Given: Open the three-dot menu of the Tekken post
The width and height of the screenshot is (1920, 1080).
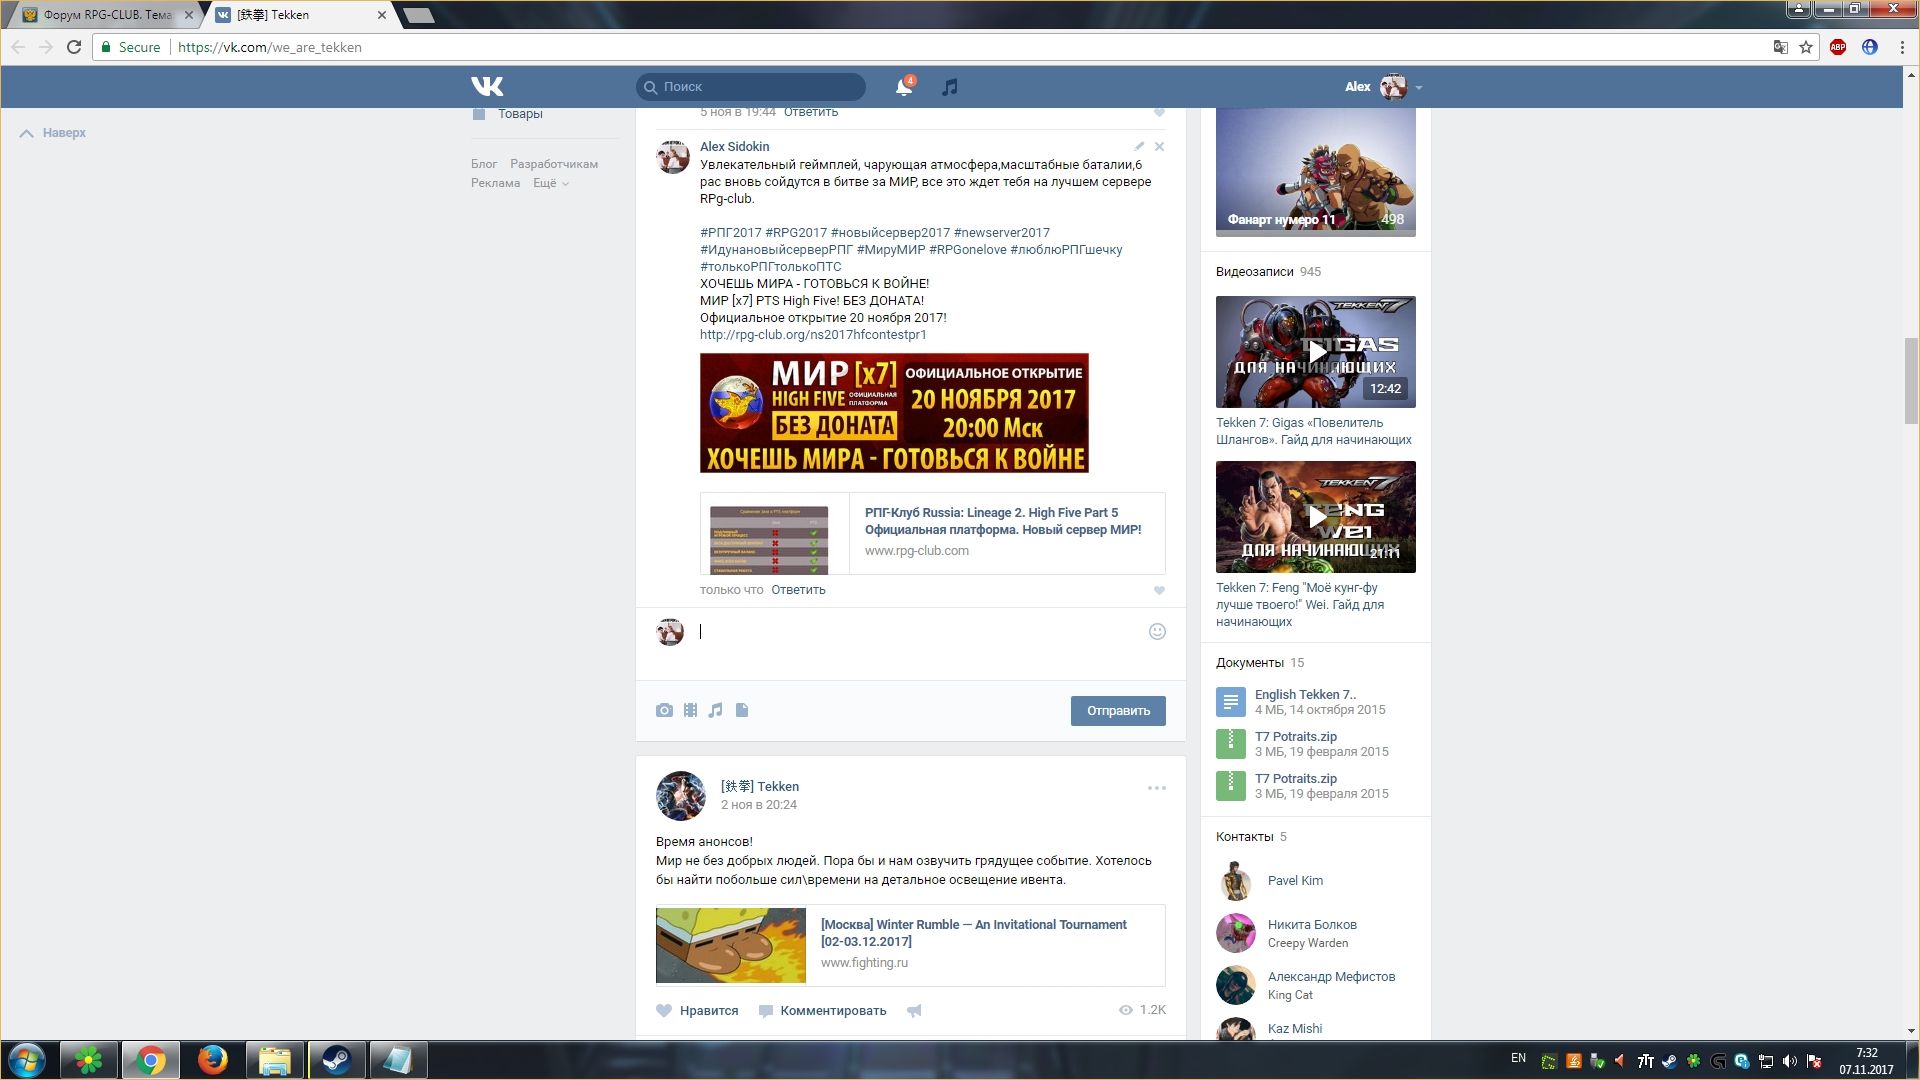Looking at the screenshot, I should coord(1156,788).
